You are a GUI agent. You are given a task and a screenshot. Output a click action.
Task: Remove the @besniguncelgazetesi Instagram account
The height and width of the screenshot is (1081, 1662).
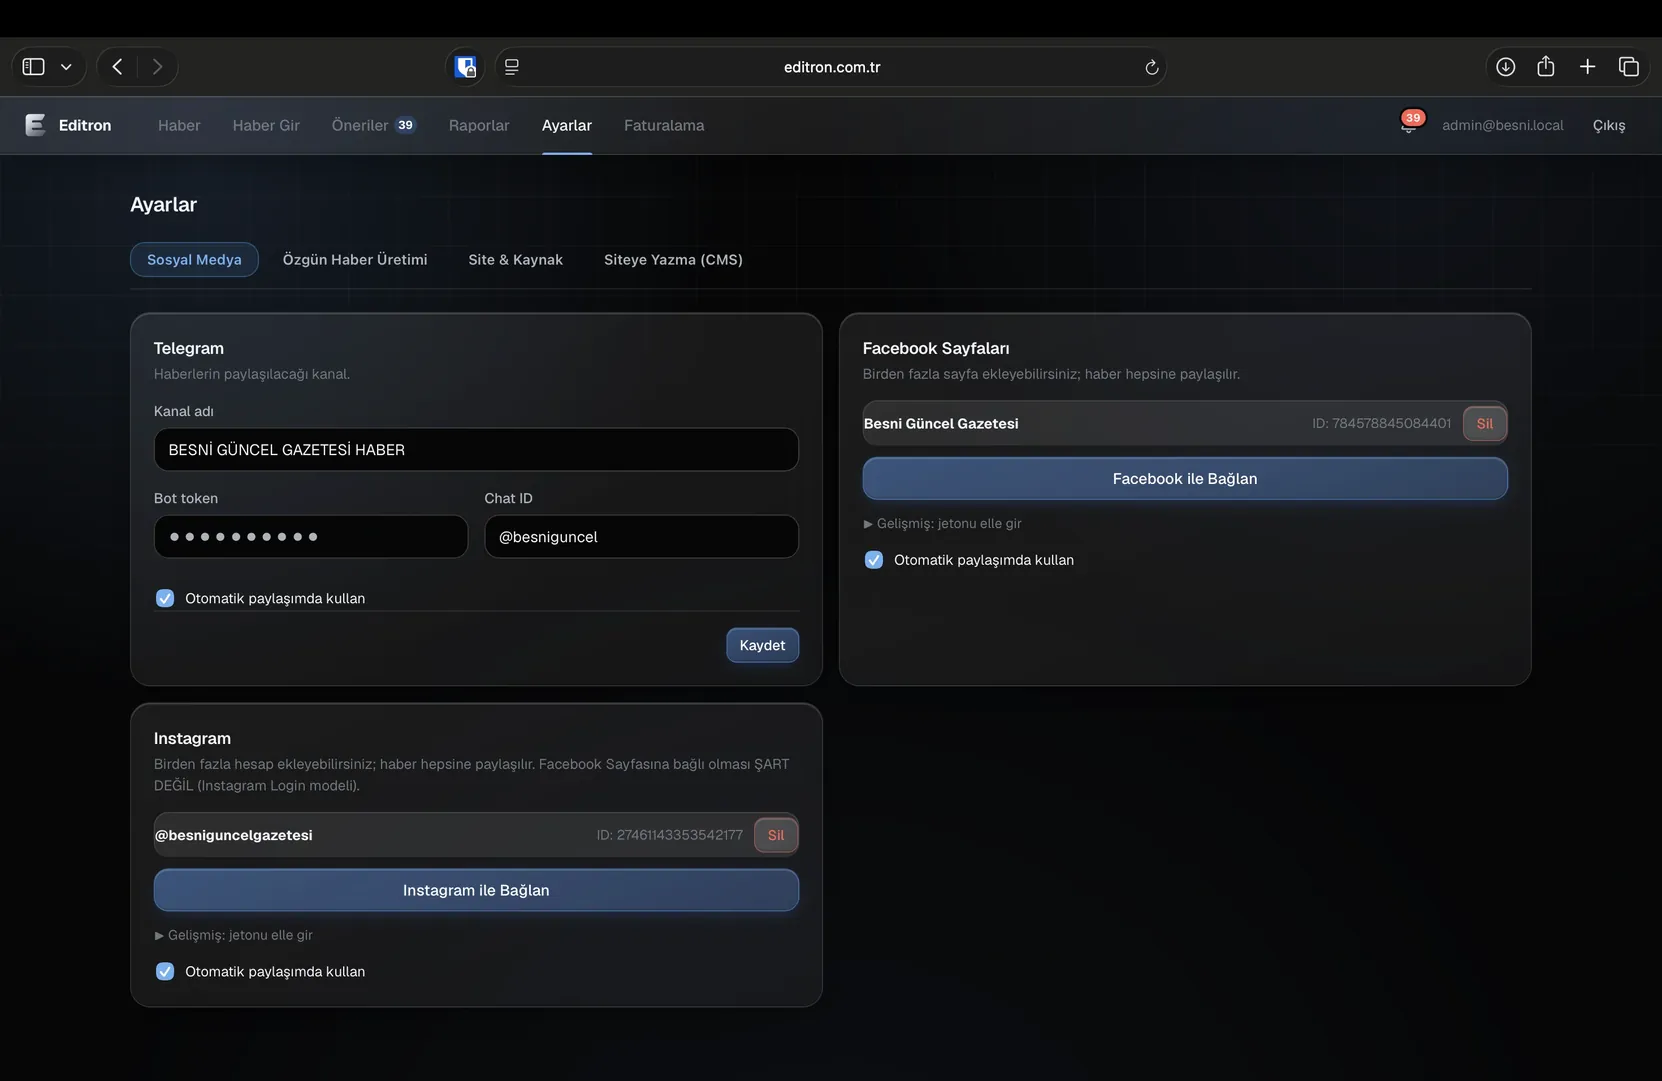776,835
